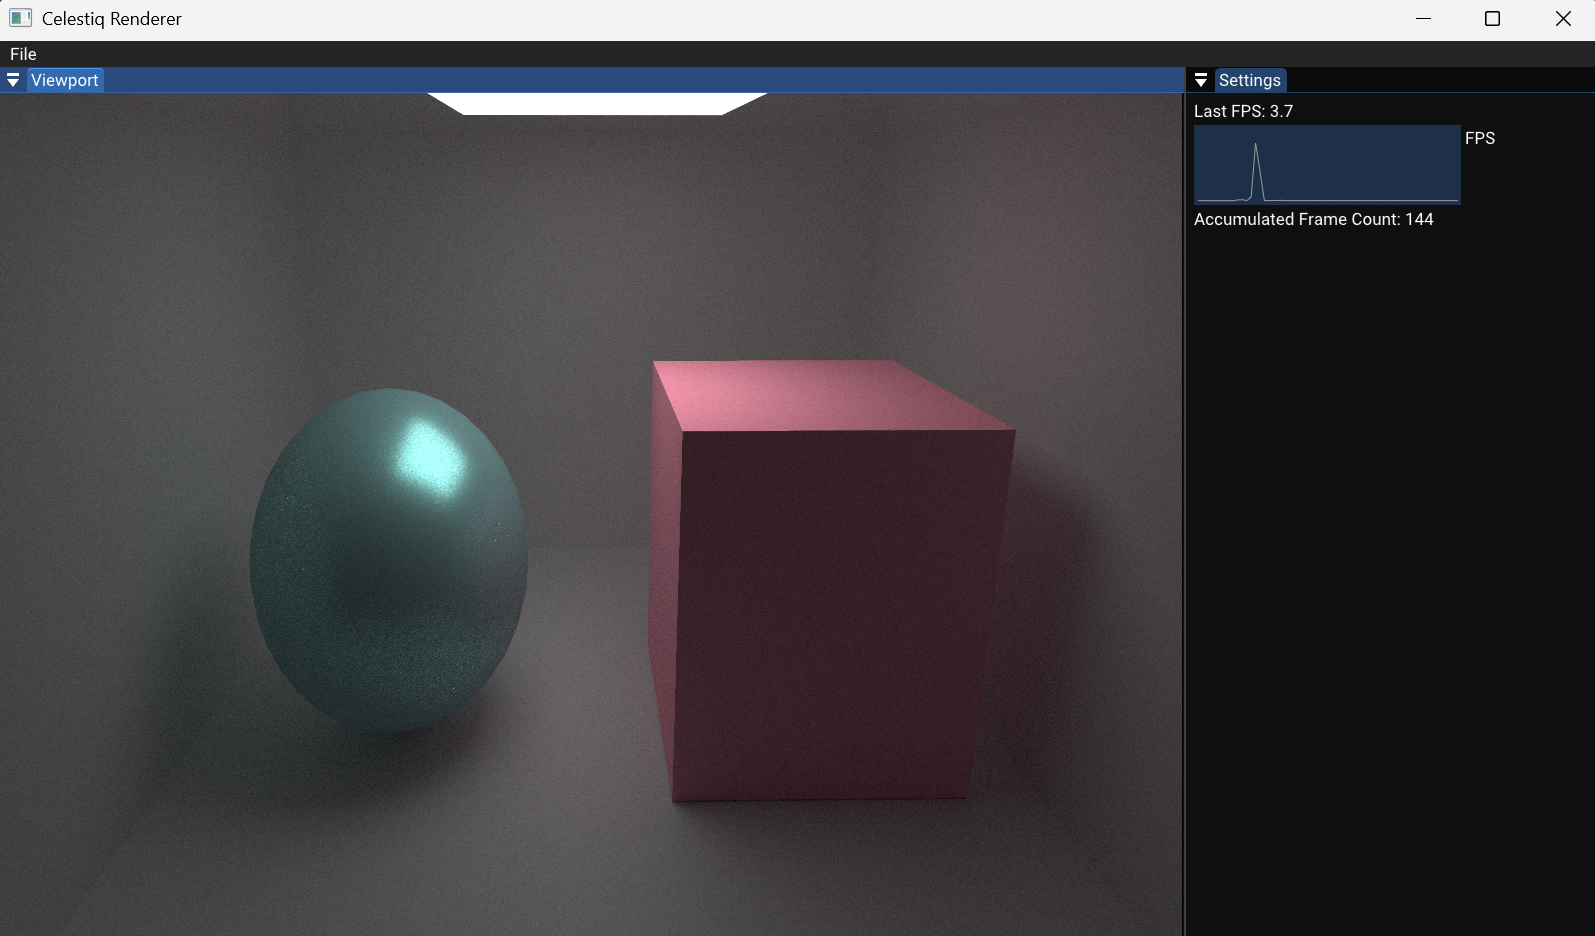The image size is (1595, 936).
Task: Click the Last FPS readout text
Action: [x=1243, y=111]
